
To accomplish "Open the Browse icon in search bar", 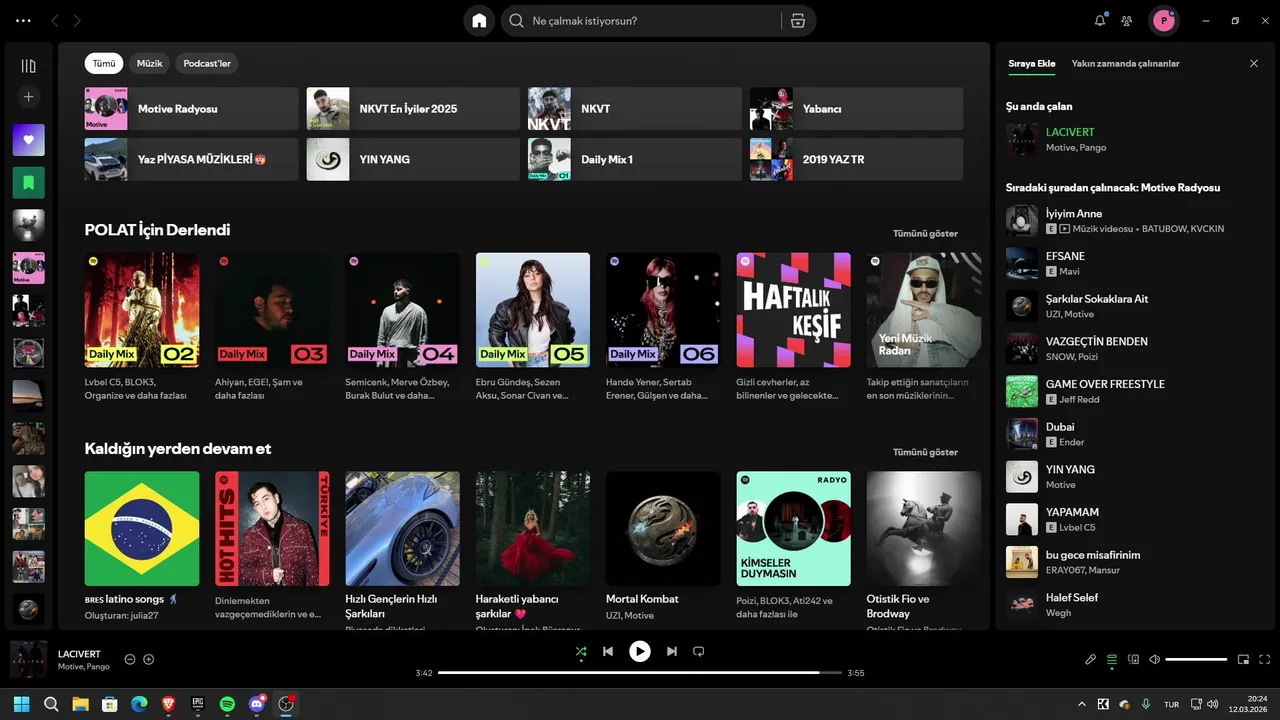I will pos(797,20).
